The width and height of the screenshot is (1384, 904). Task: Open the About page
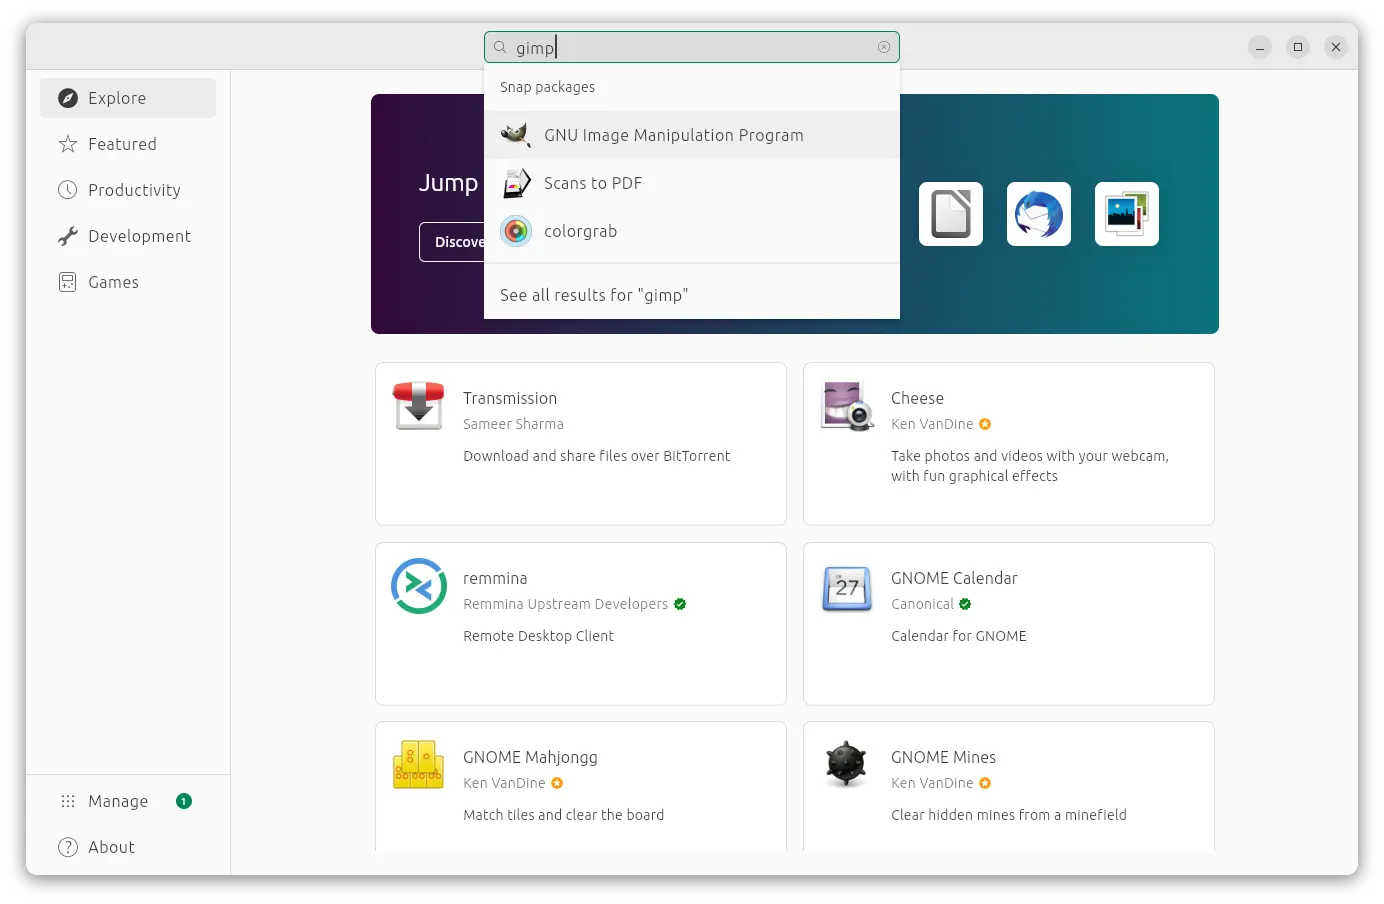pyautogui.click(x=128, y=847)
